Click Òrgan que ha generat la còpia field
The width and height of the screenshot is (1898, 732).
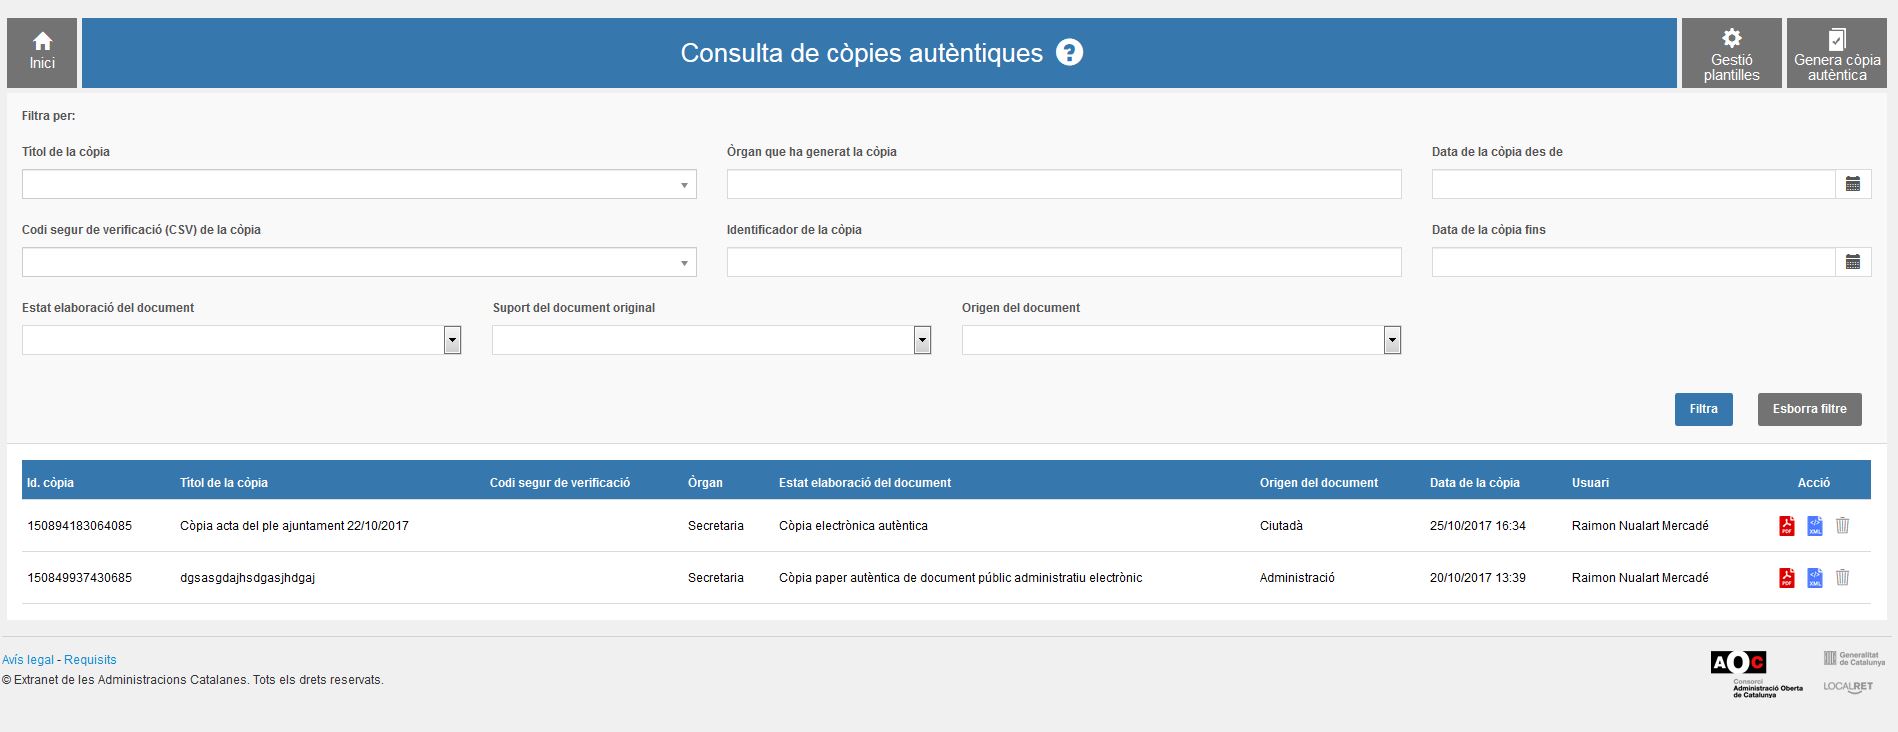click(x=1063, y=184)
